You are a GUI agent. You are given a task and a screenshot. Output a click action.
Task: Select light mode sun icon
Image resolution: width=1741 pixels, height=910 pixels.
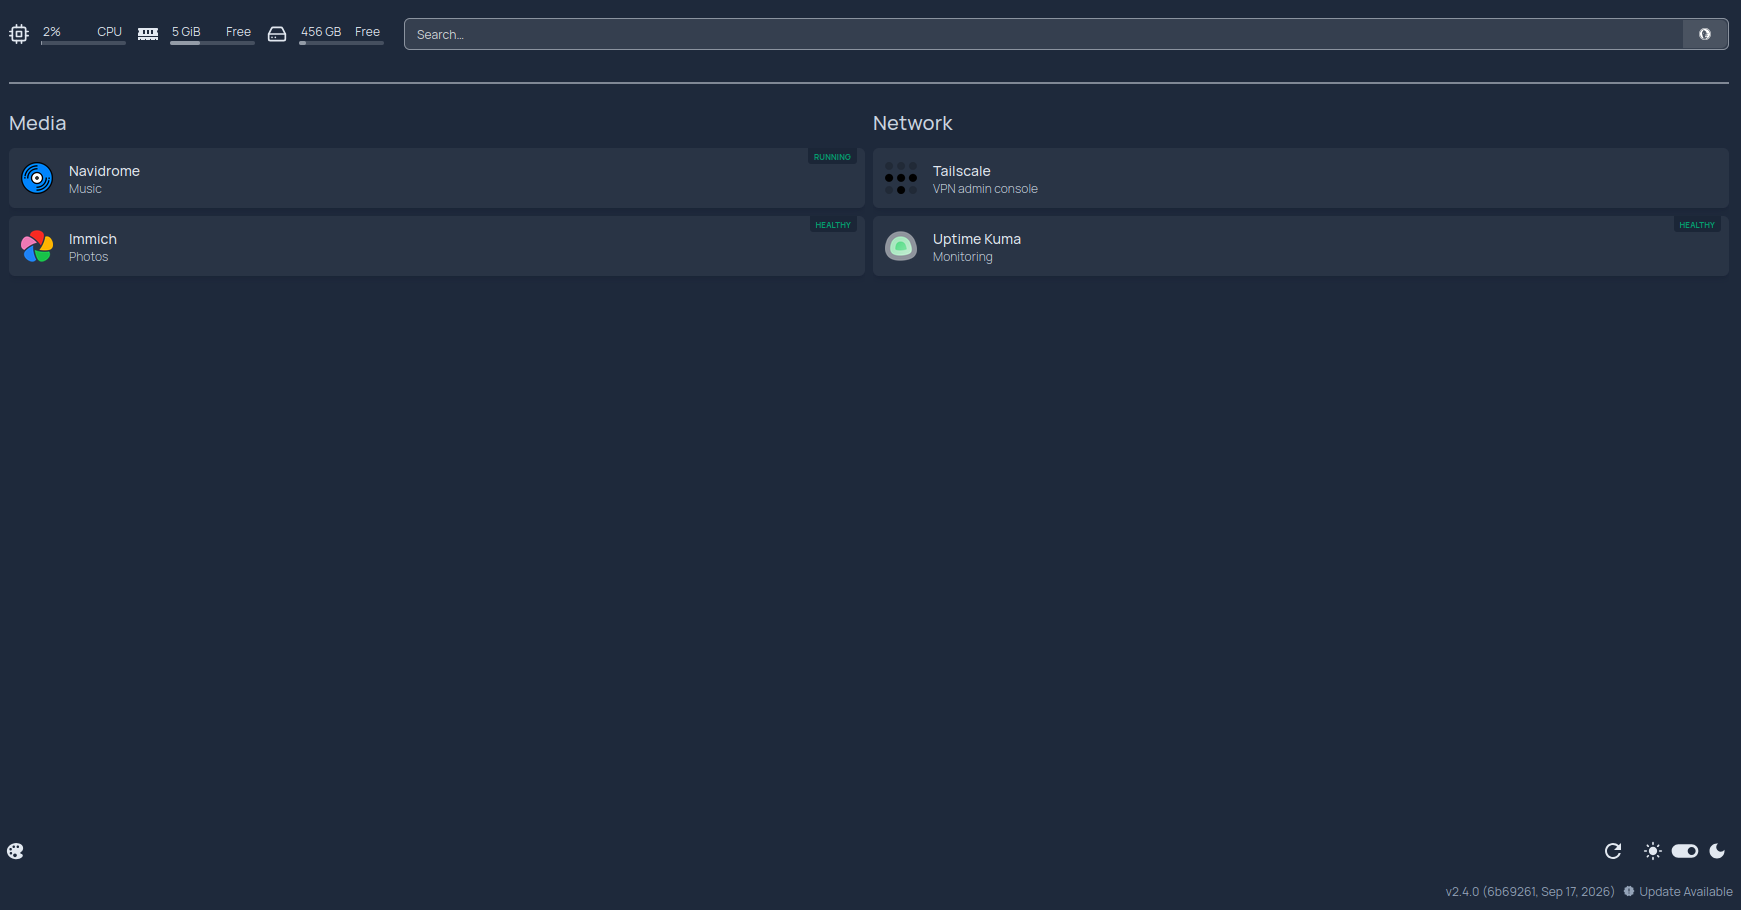1653,851
